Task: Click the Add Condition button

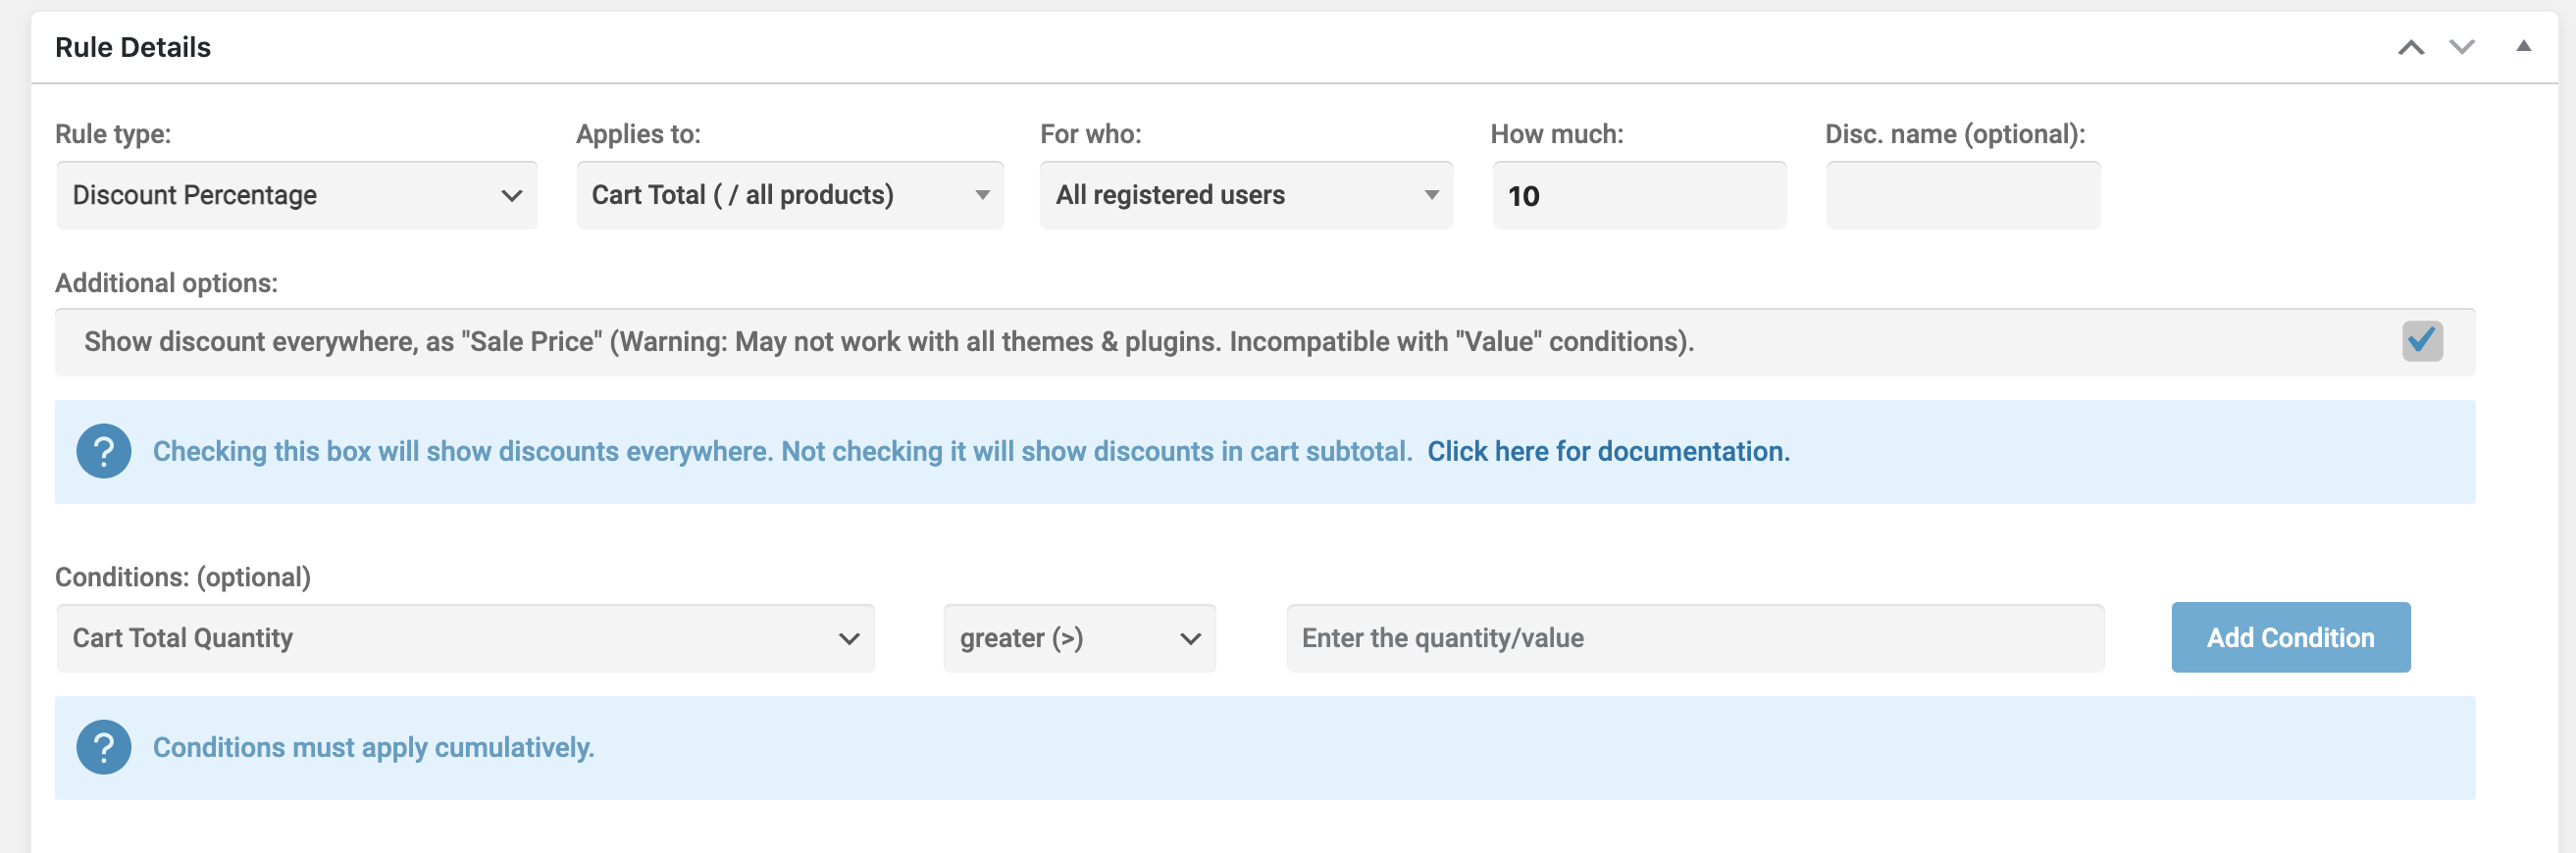Action: coord(2290,637)
